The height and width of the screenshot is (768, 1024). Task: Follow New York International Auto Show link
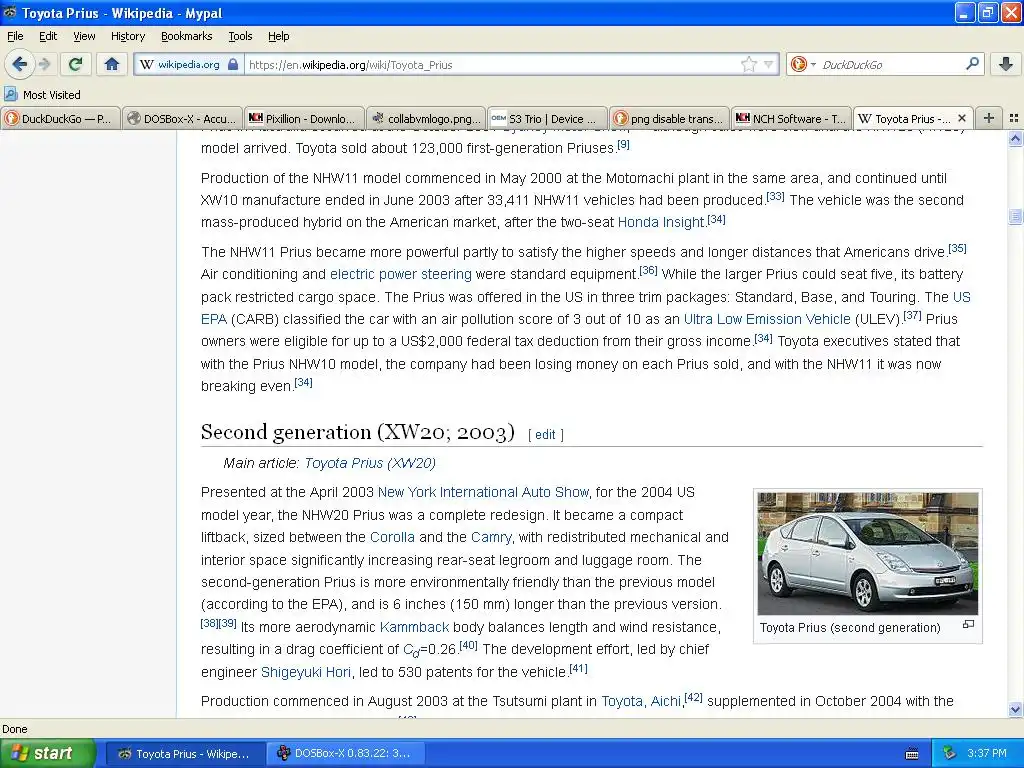tap(483, 492)
